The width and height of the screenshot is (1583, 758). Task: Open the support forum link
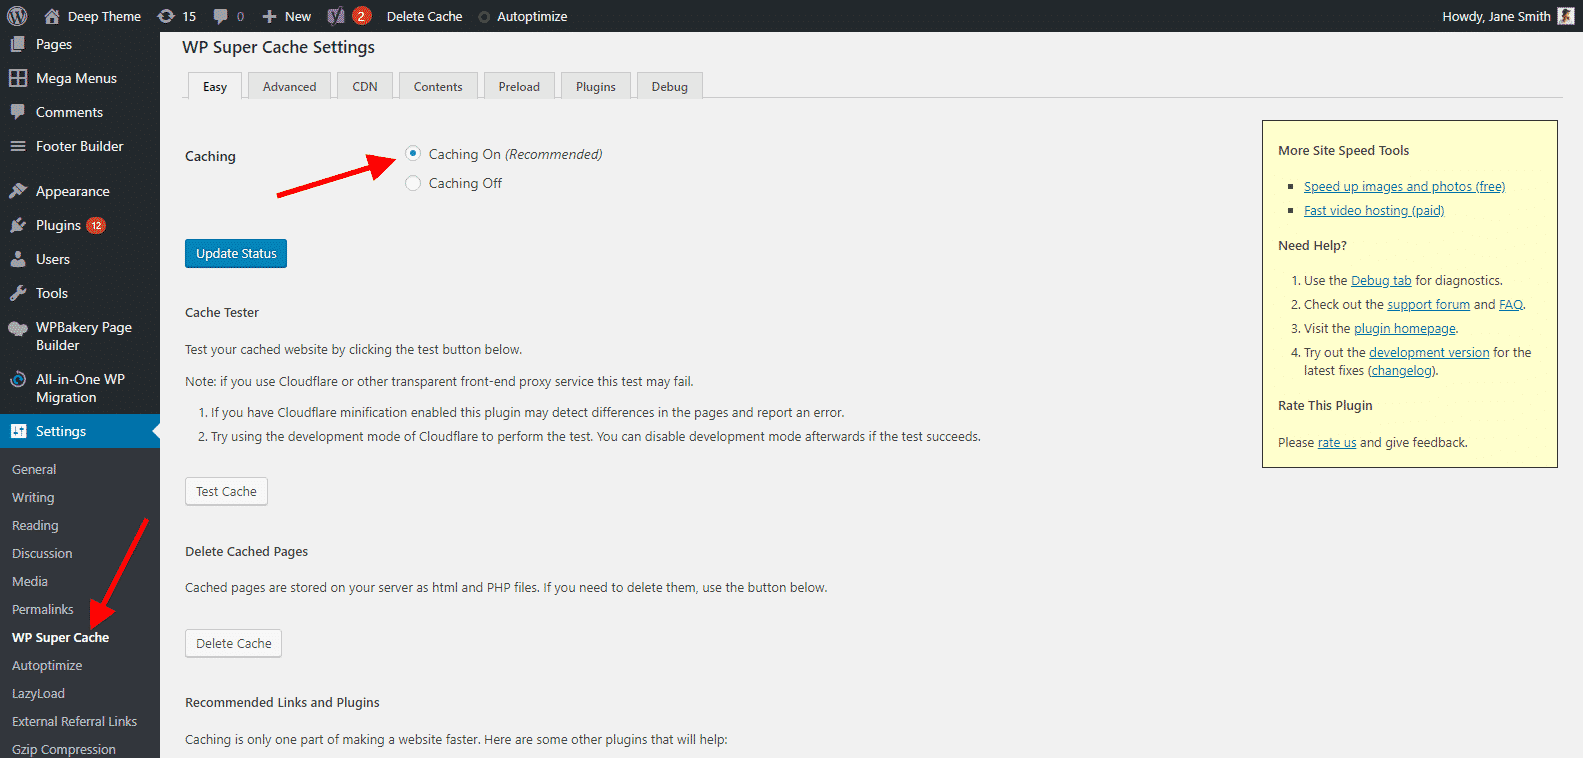1428,304
